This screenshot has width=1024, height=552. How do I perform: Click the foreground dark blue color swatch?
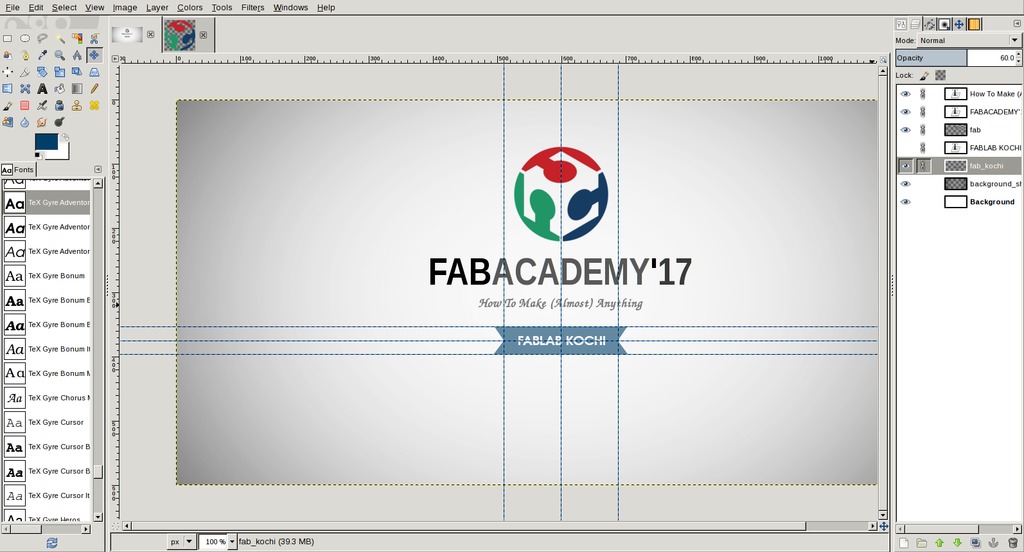point(46,143)
